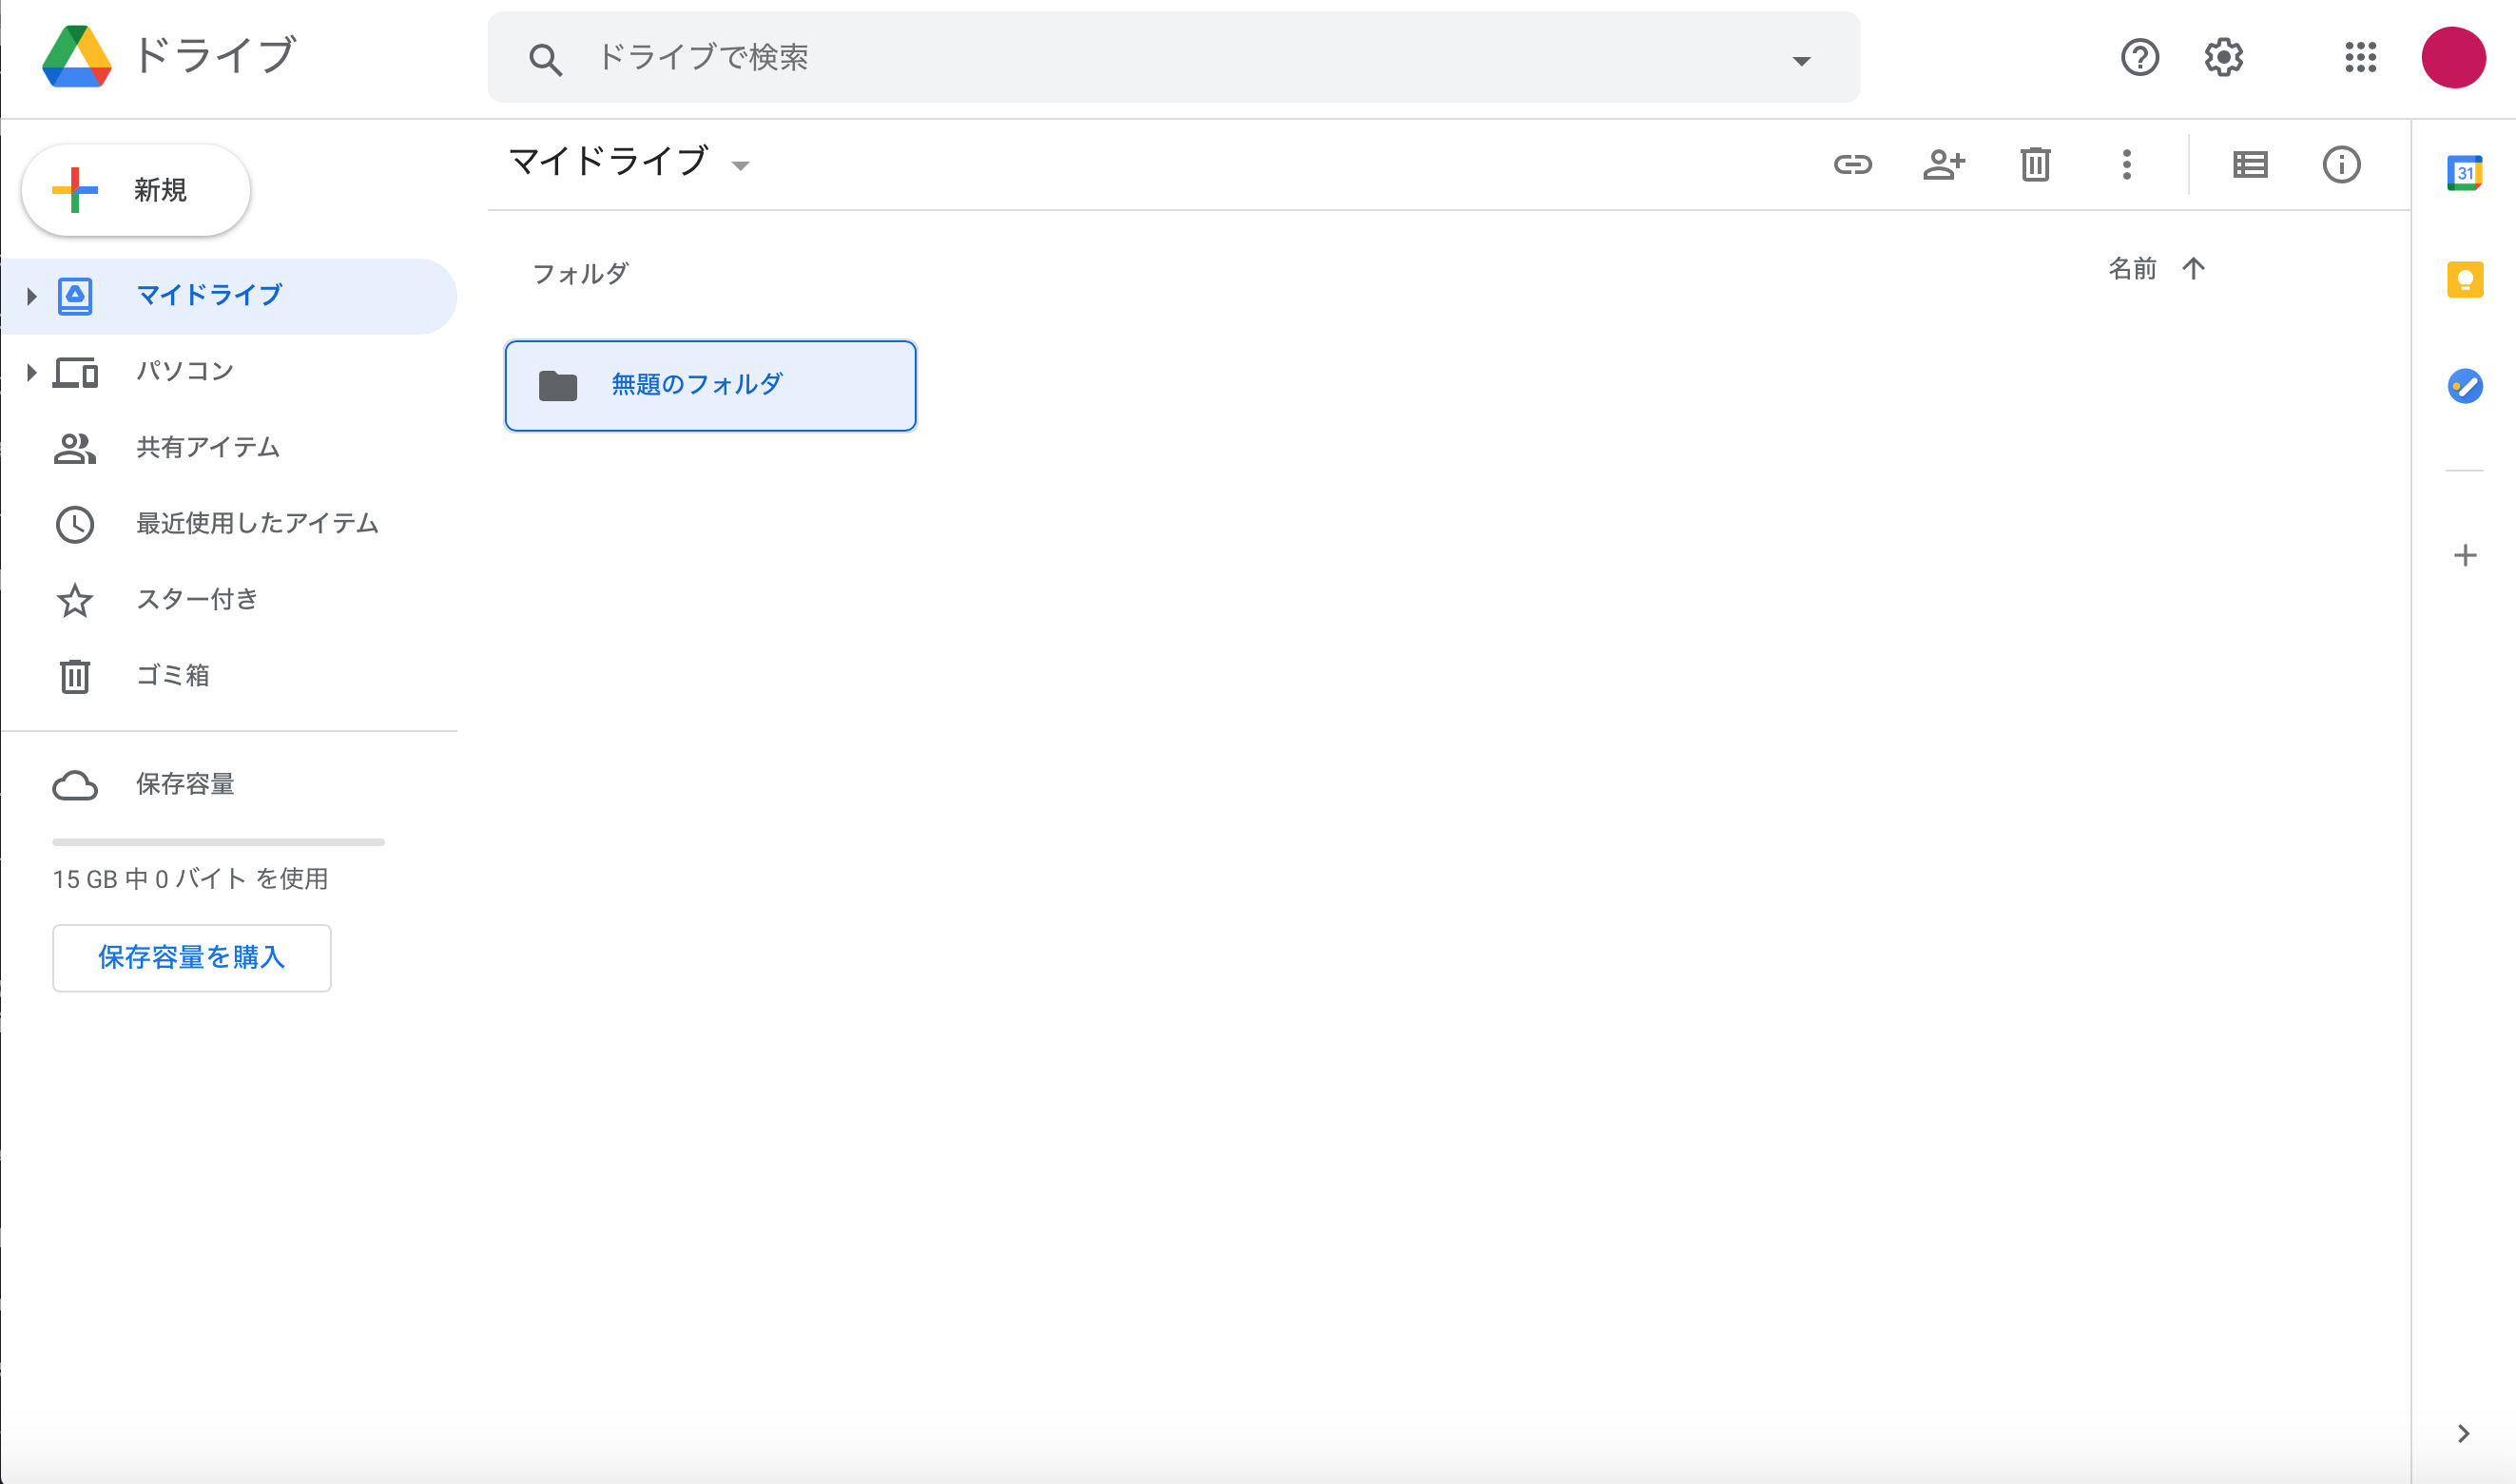Click the storage usage progress bar
This screenshot has width=2516, height=1484.
pos(218,842)
